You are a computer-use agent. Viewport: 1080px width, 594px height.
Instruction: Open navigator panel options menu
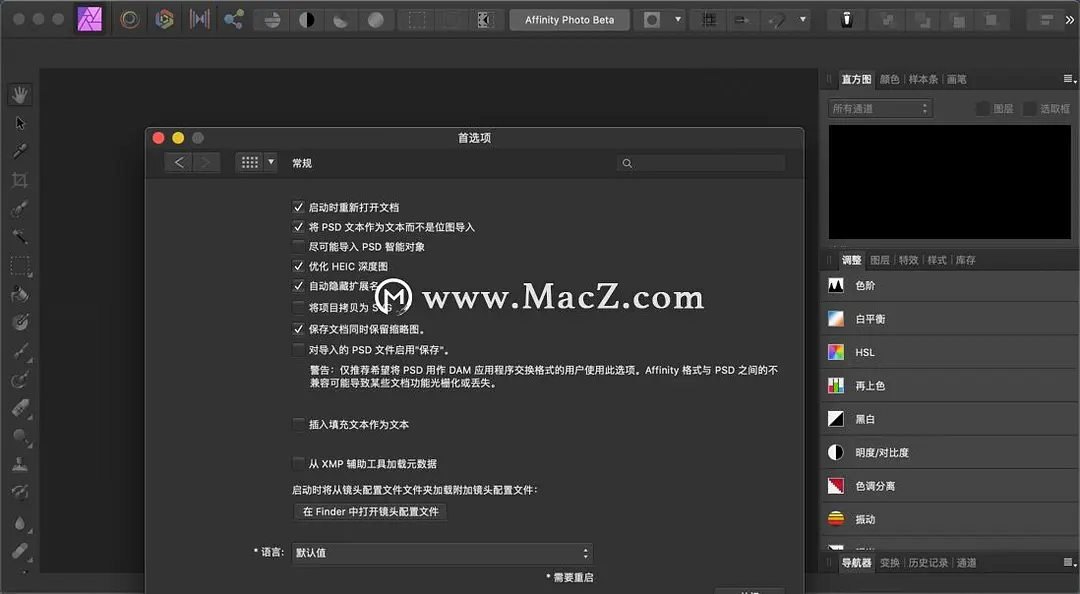(x=1069, y=563)
